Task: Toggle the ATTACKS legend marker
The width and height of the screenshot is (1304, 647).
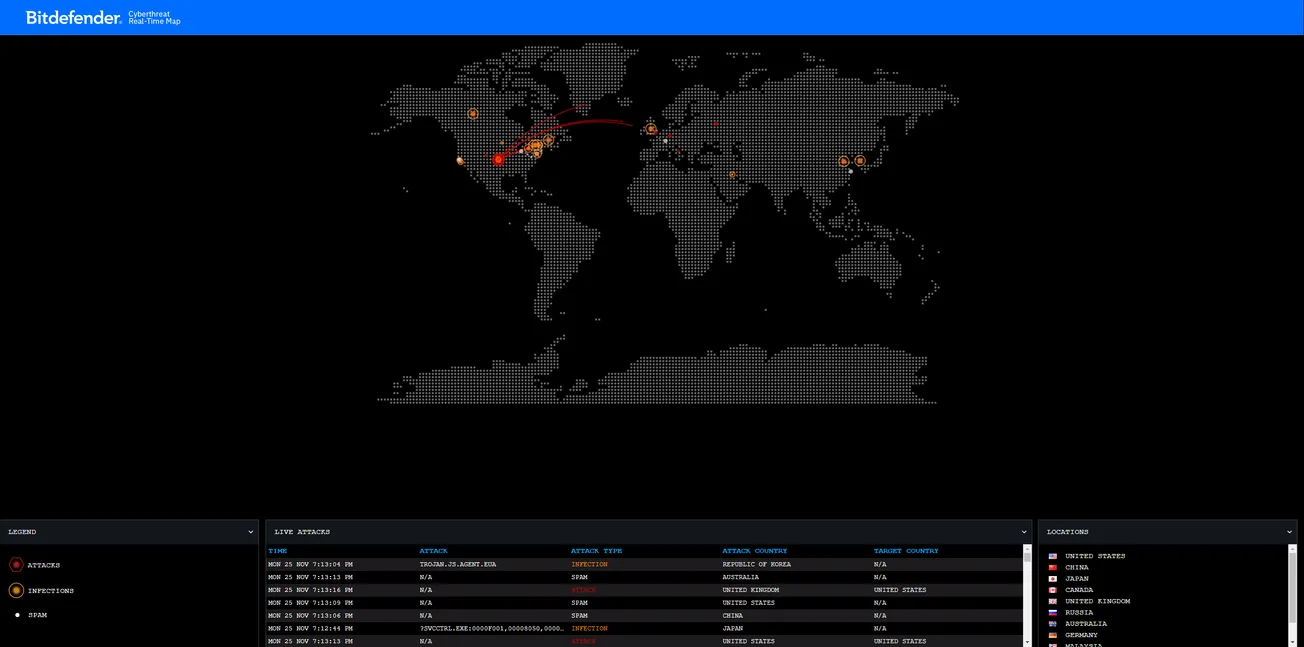Action: pos(16,564)
